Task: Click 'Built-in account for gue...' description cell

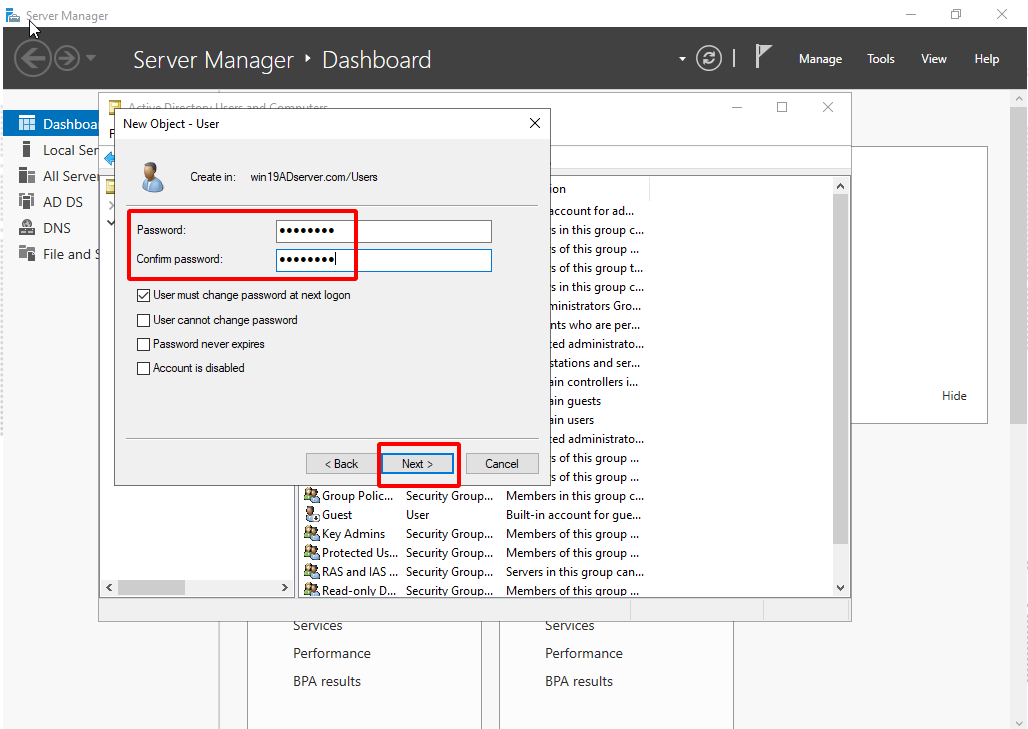Action: [x=574, y=515]
